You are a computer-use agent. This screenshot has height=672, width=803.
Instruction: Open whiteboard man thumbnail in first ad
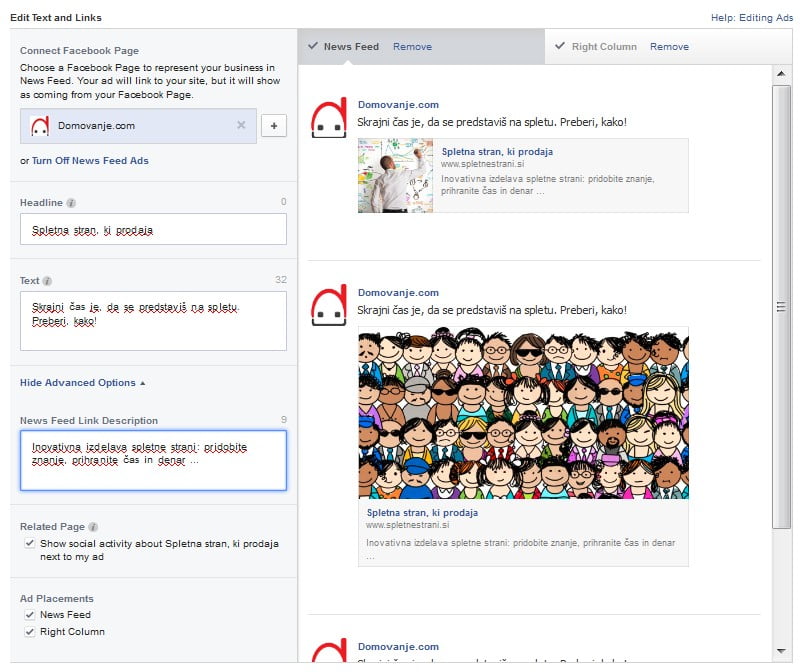(395, 175)
